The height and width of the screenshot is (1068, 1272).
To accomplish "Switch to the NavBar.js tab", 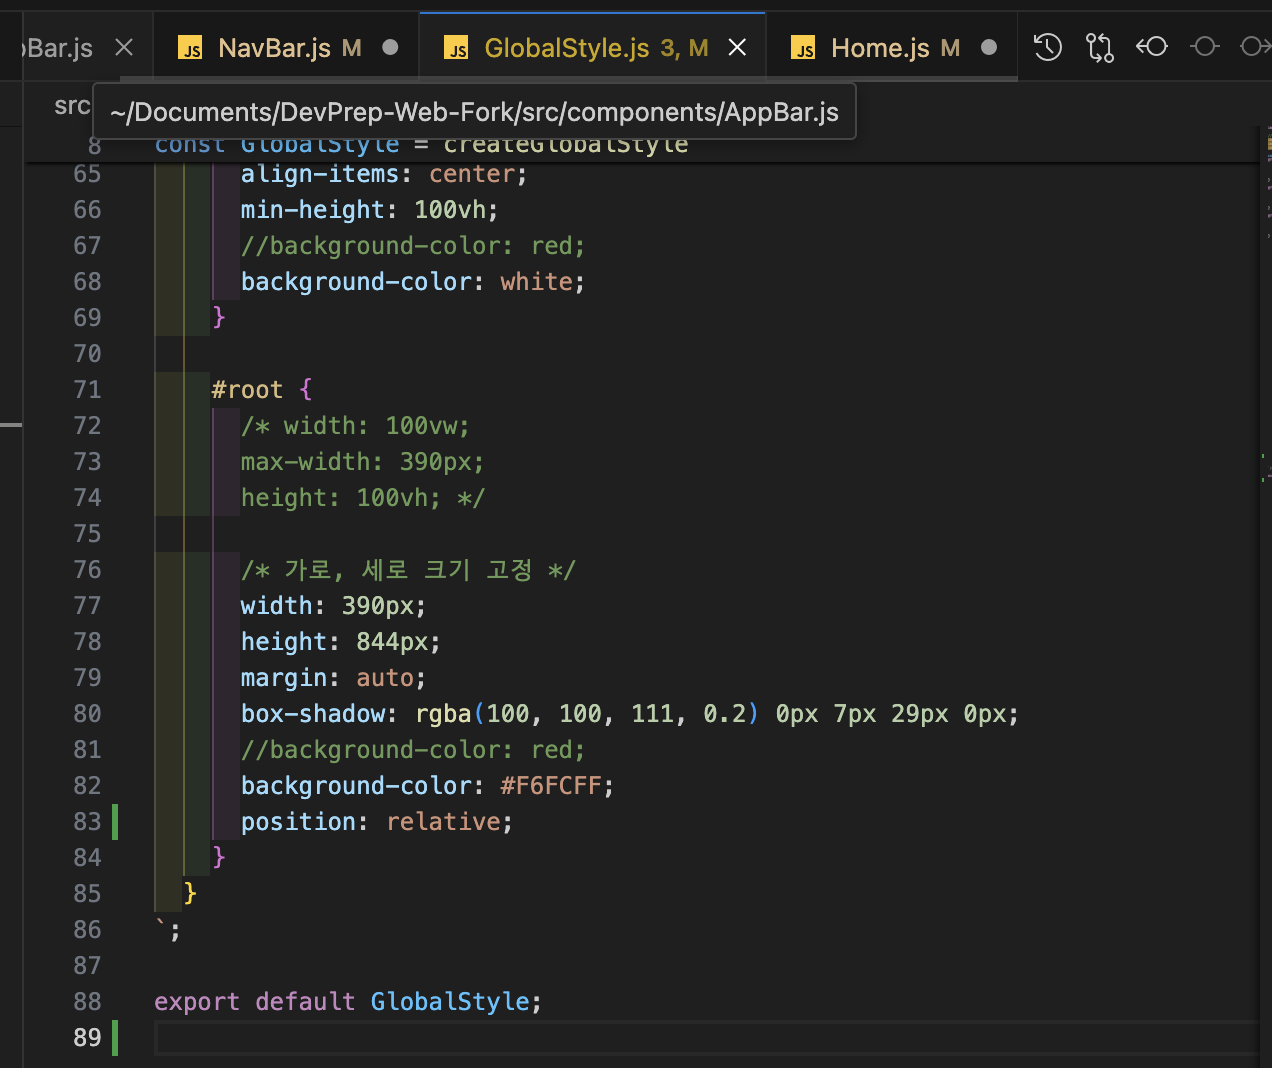I will 274,48.
